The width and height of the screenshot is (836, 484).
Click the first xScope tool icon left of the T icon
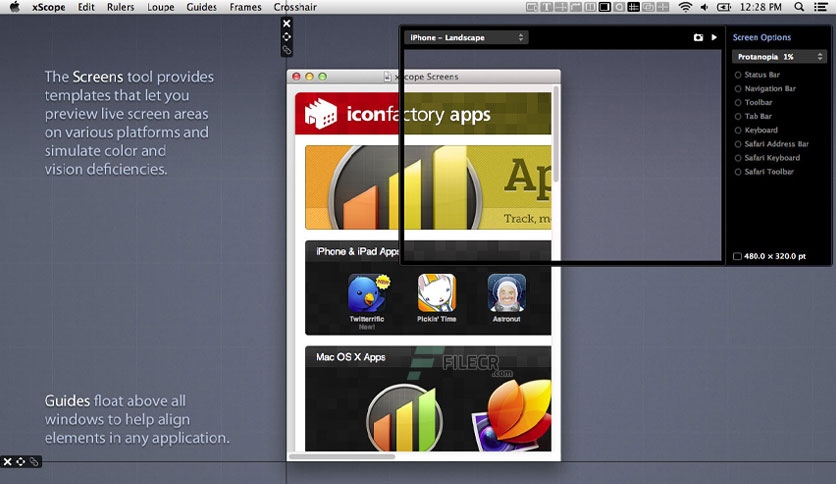[x=532, y=7]
